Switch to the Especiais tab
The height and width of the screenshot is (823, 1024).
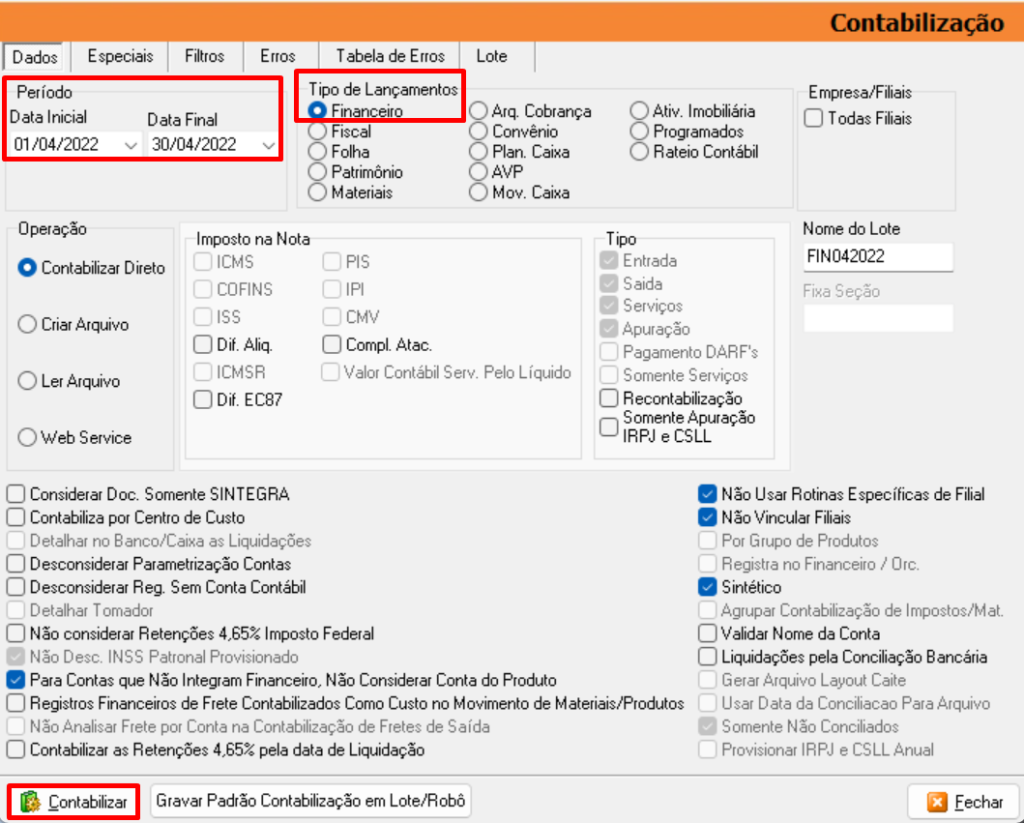119,56
